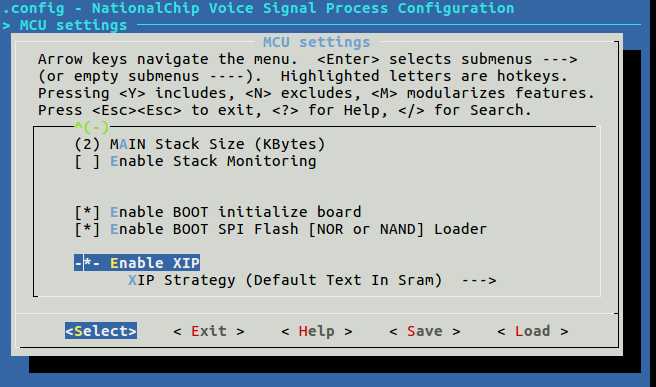Image resolution: width=656 pixels, height=387 pixels.
Task: Click the Load button
Action: click(533, 331)
